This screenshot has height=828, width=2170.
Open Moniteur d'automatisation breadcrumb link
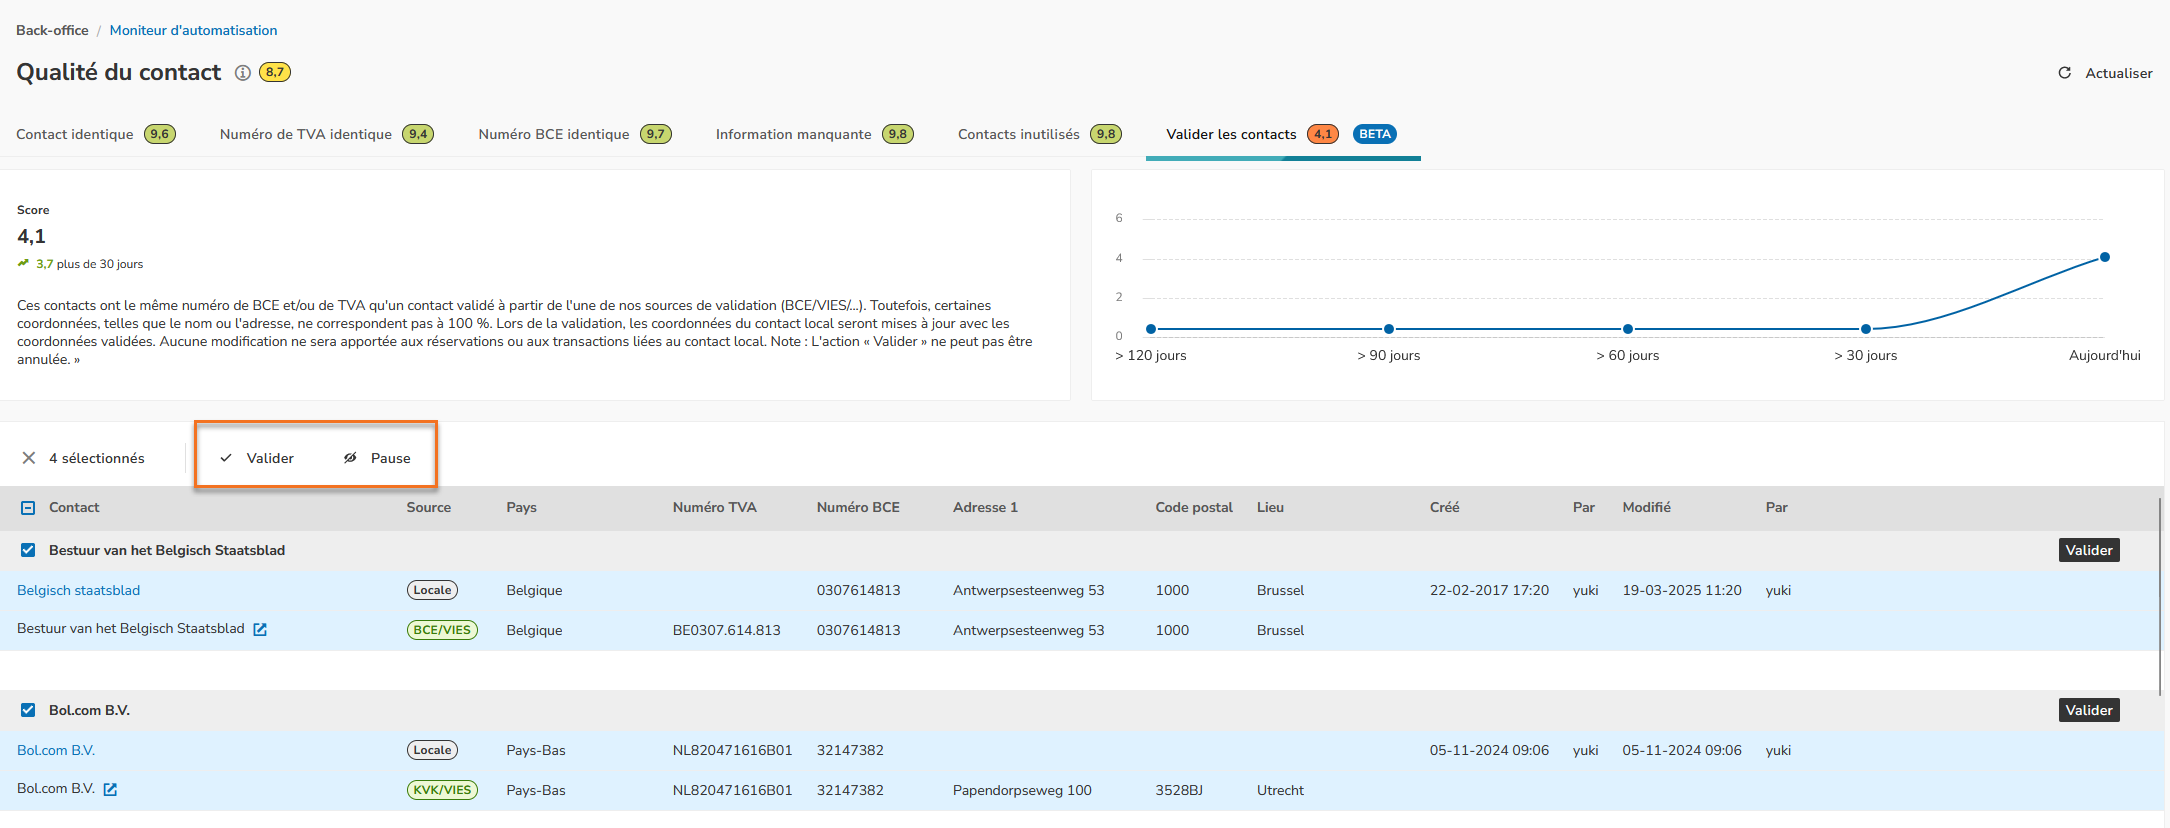point(194,30)
